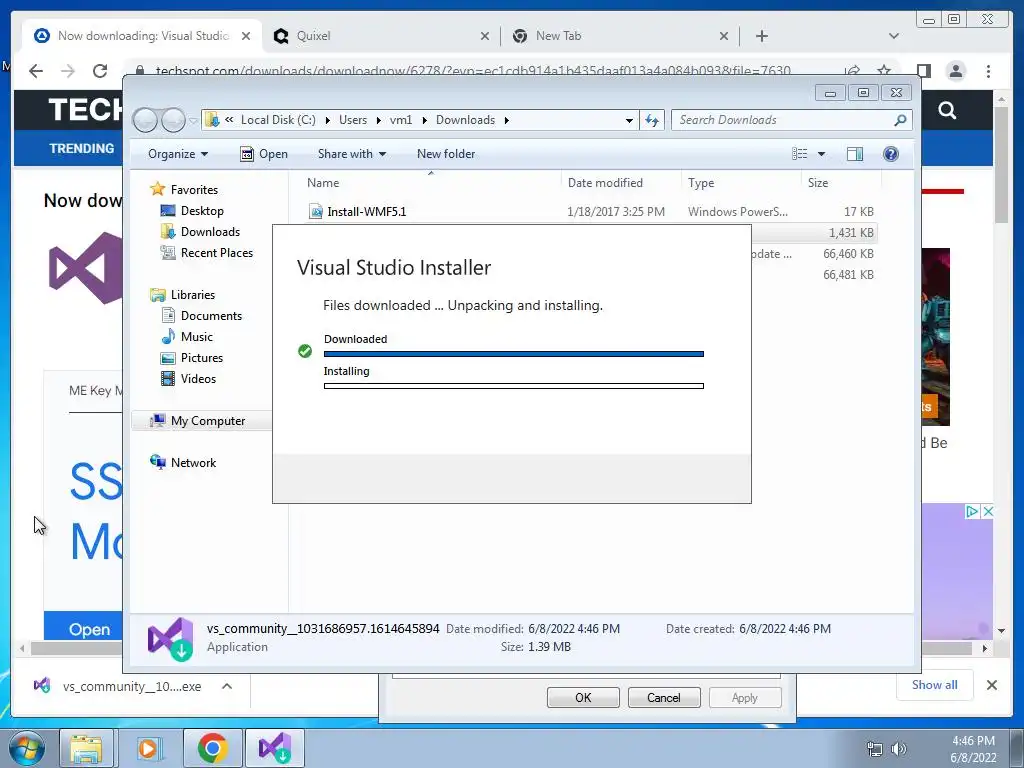1024x768 pixels.
Task: Click New folder in Explorer toolbar
Action: [x=446, y=154]
